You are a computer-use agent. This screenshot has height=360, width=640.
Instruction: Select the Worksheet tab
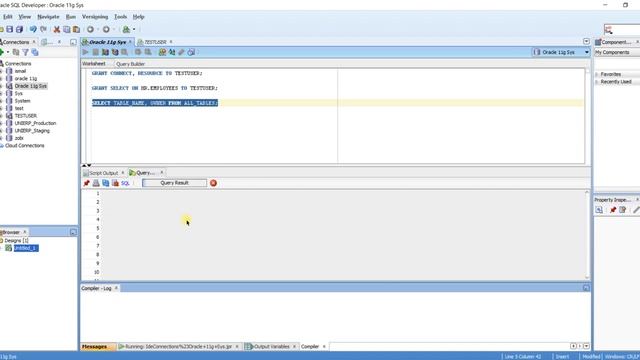pos(93,64)
